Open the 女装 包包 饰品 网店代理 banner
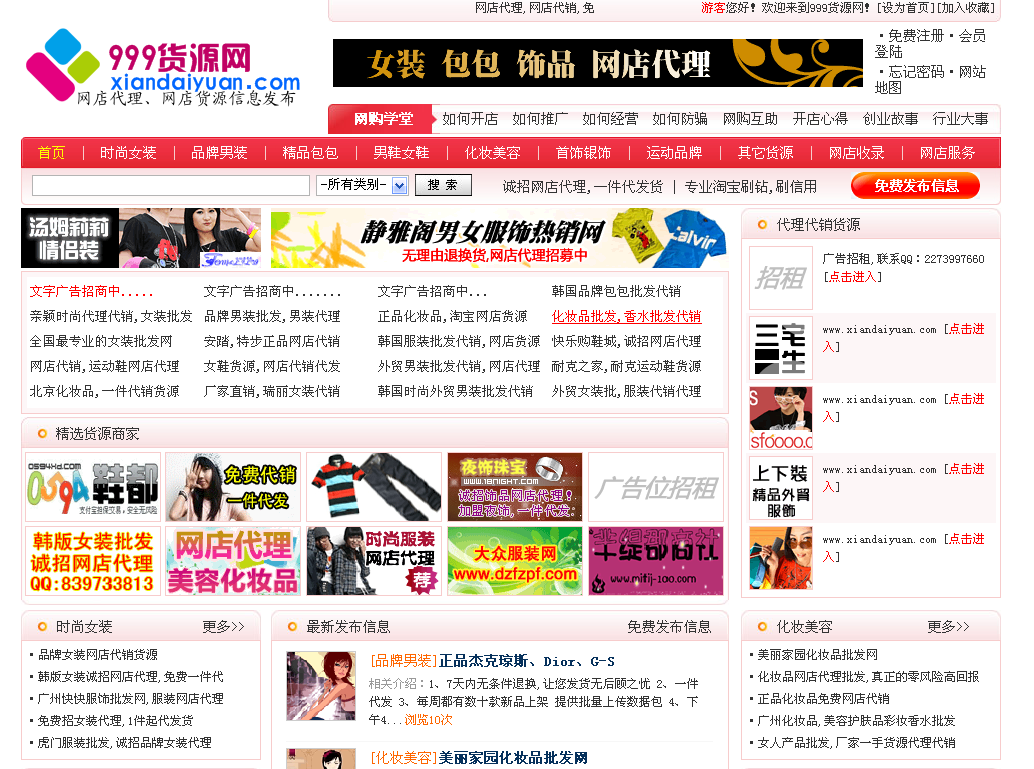 (x=597, y=63)
